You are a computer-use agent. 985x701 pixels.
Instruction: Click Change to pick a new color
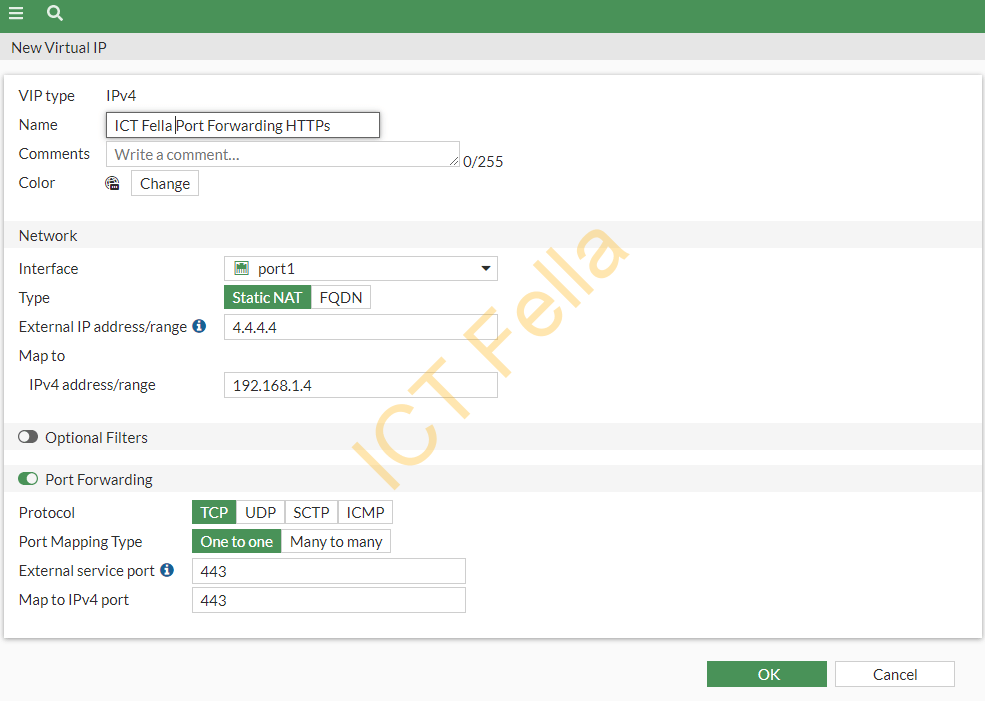(x=164, y=183)
